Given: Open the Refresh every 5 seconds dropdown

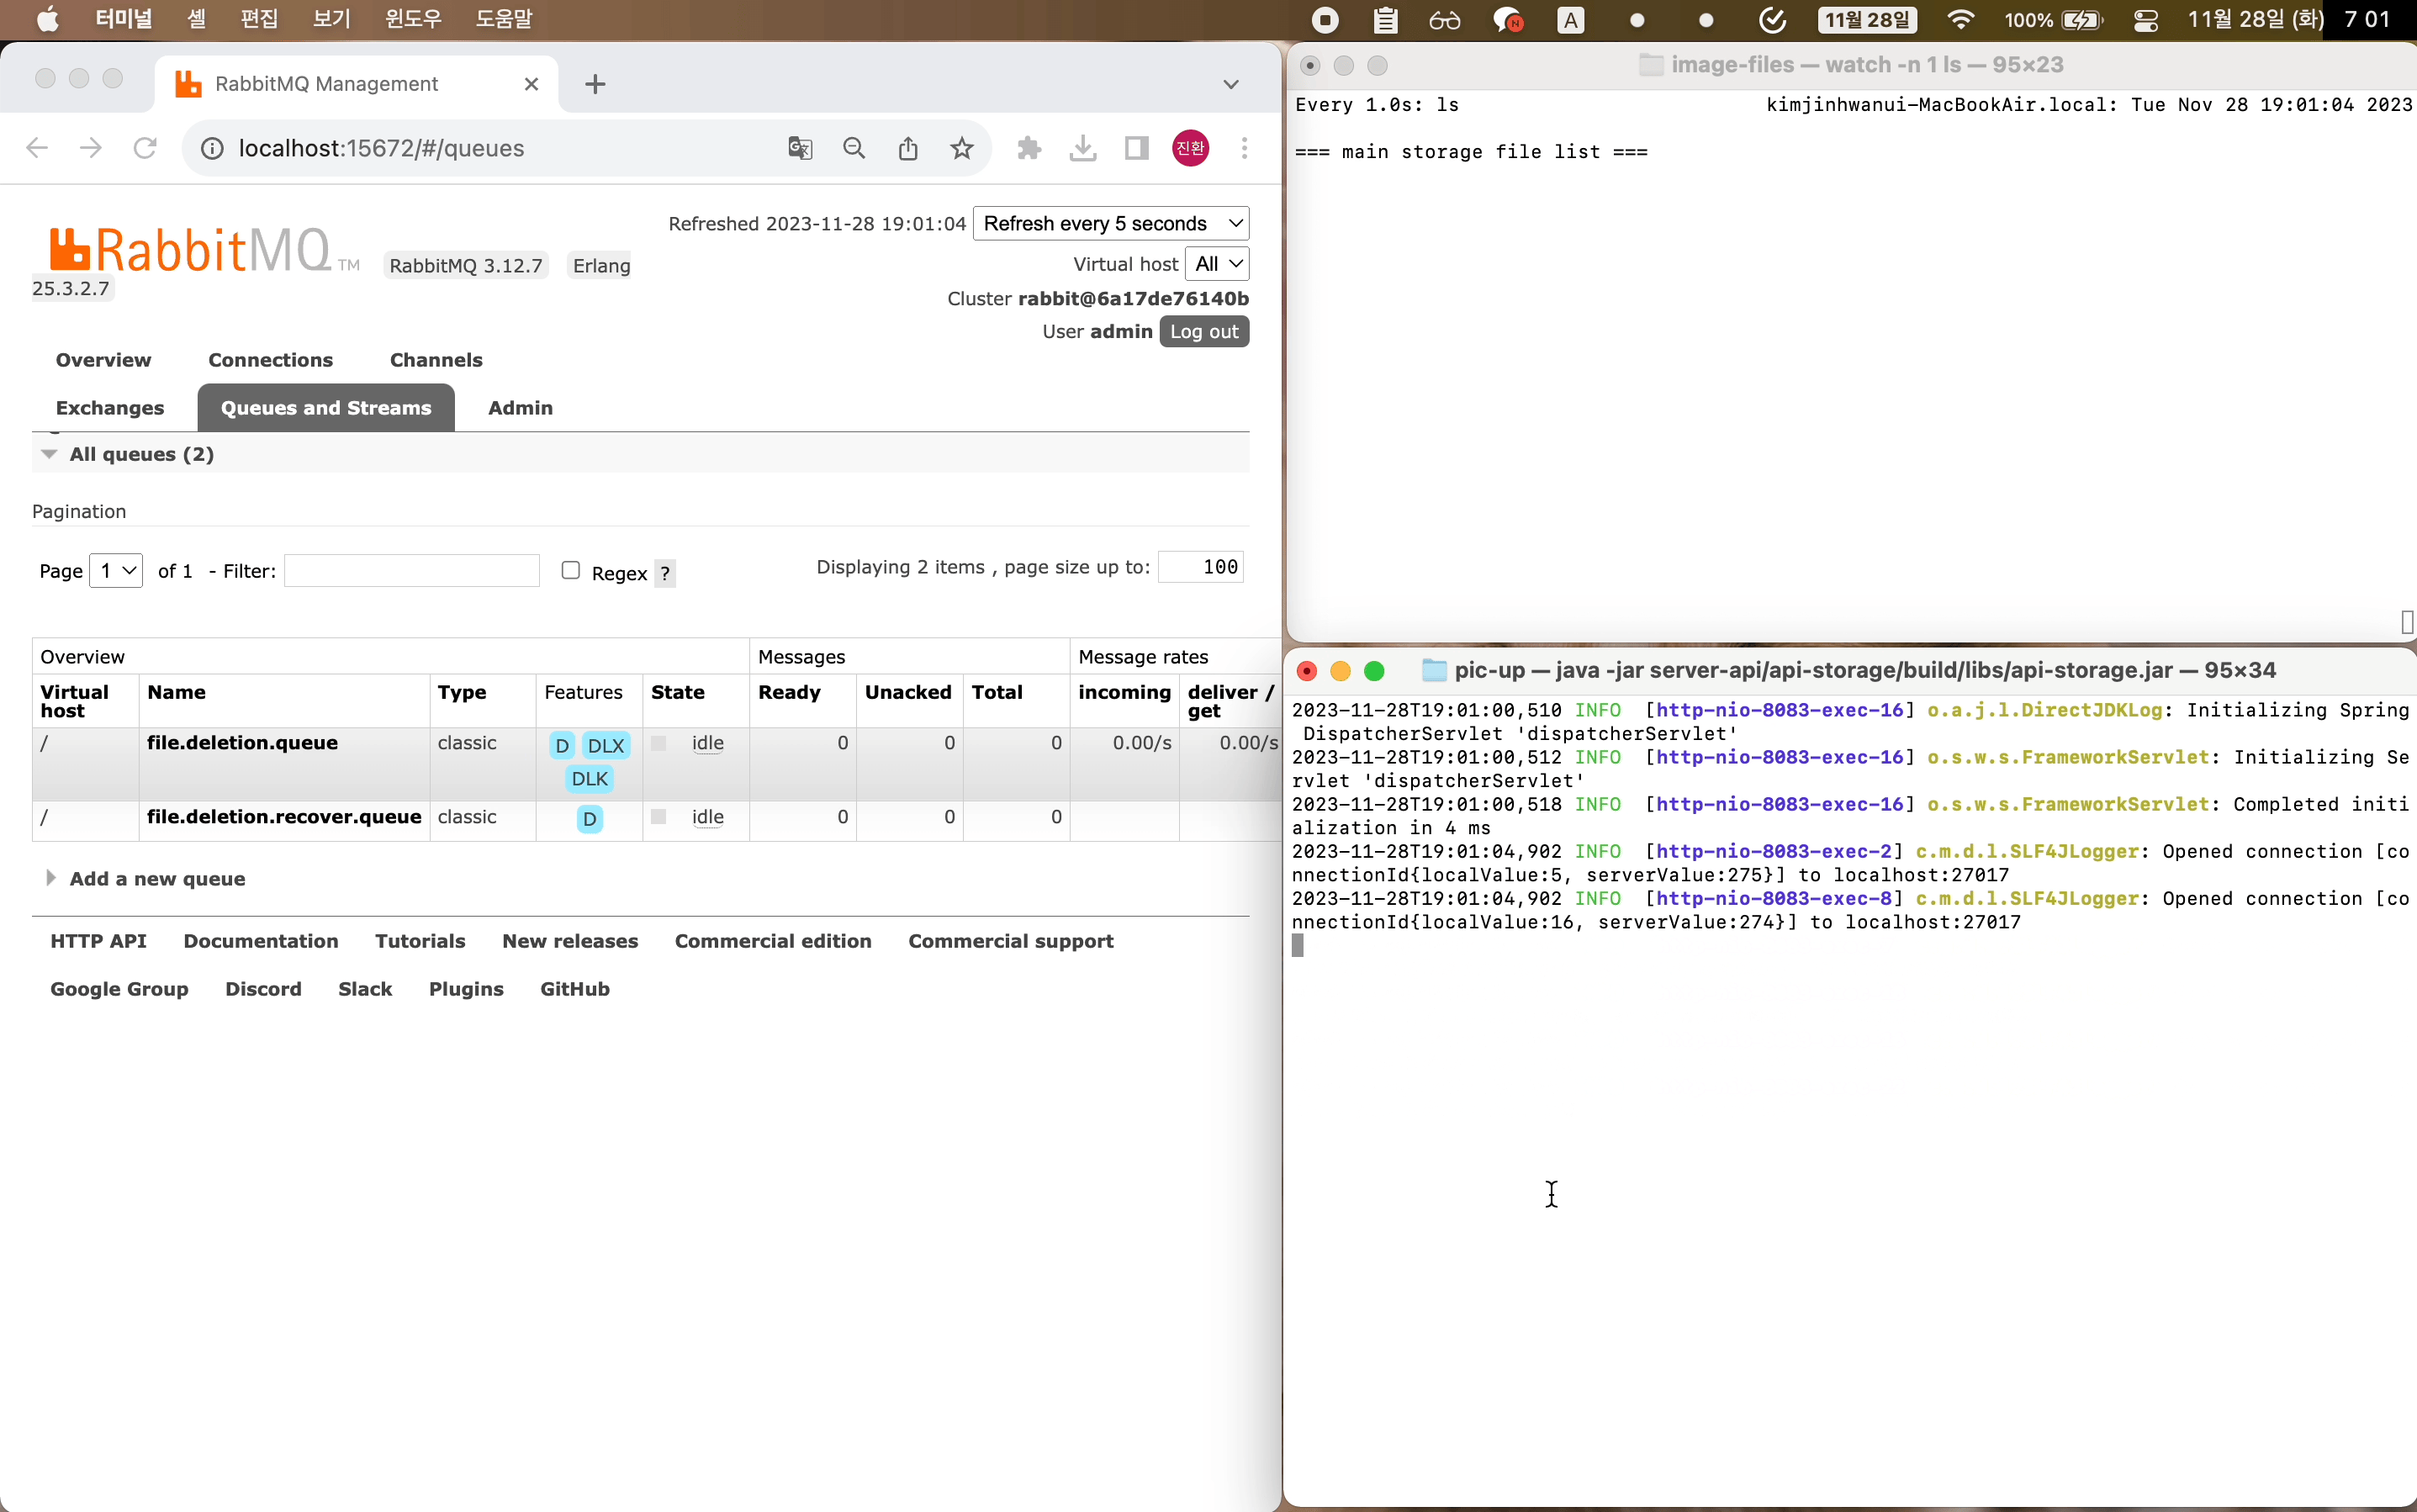Looking at the screenshot, I should (1110, 223).
